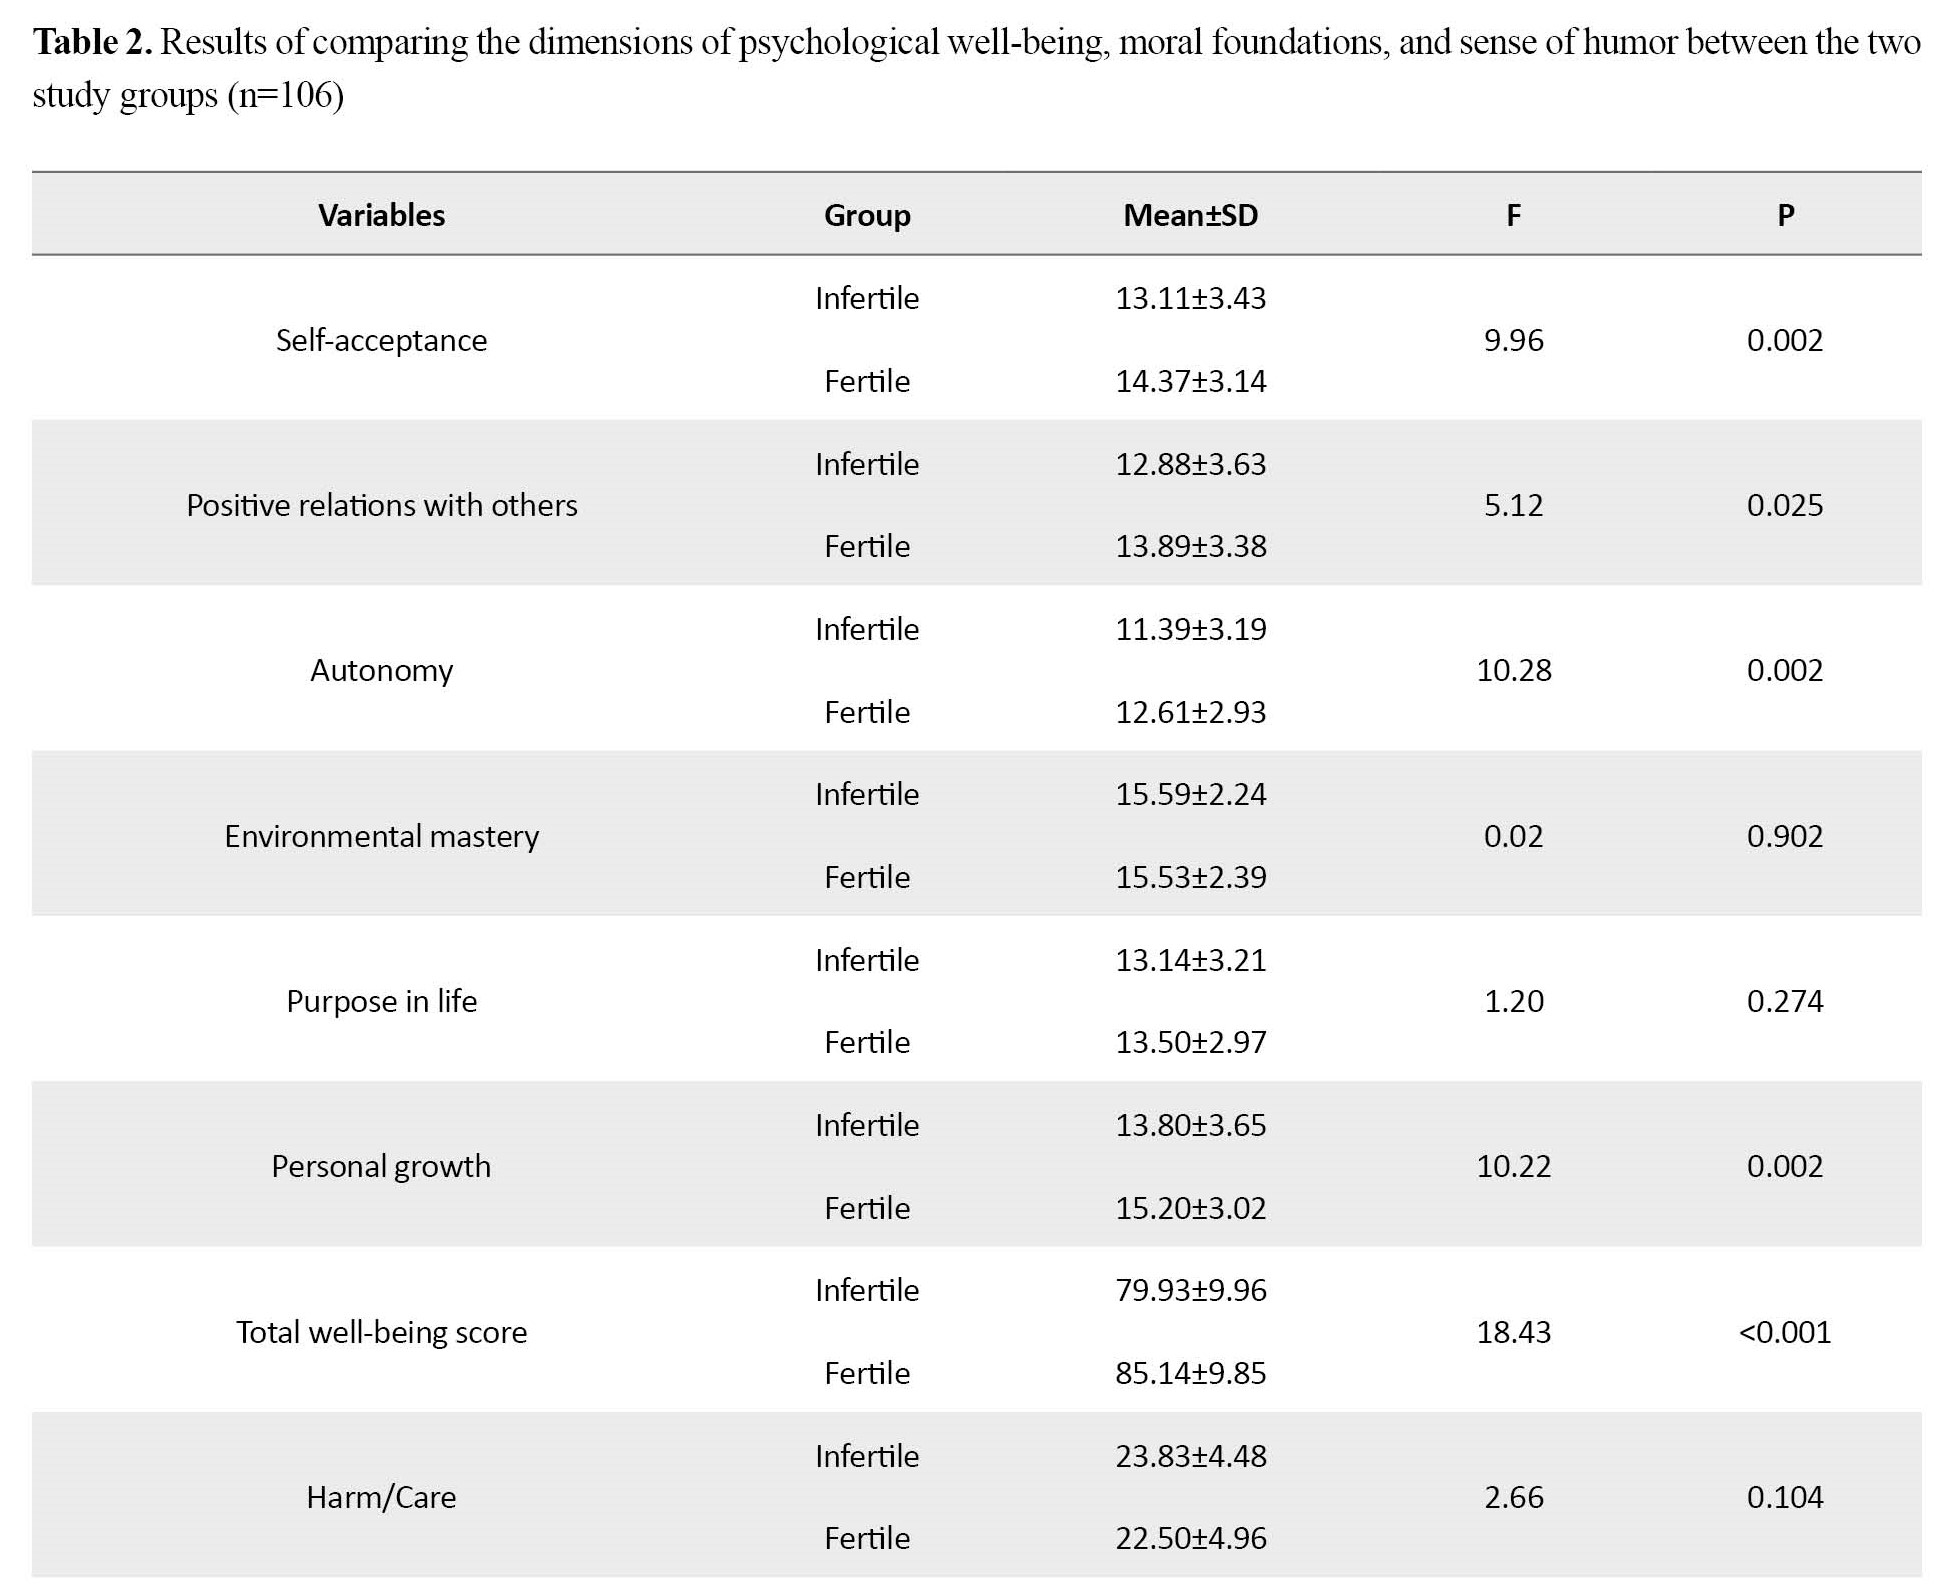The width and height of the screenshot is (1953, 1585).
Task: Click the "Personal growth" variable cell
Action: pos(381,1166)
